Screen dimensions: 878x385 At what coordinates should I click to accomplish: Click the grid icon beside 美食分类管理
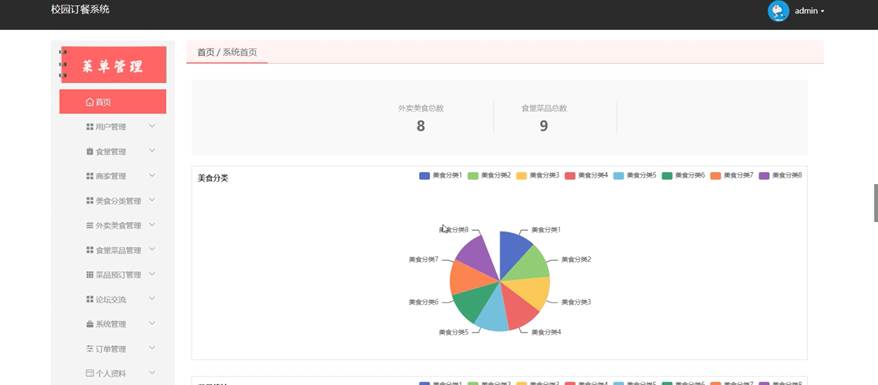click(x=90, y=201)
